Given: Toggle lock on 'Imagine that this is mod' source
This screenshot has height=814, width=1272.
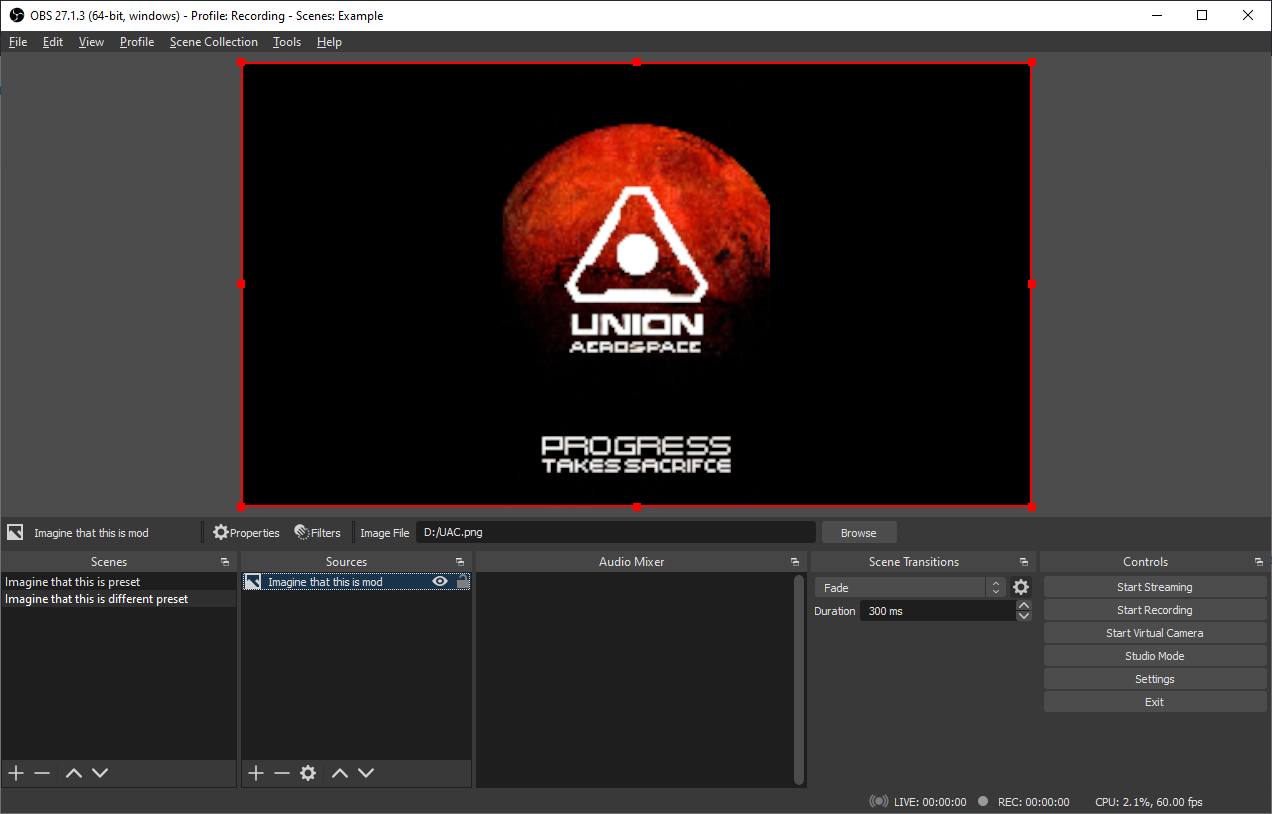Looking at the screenshot, I should (462, 582).
